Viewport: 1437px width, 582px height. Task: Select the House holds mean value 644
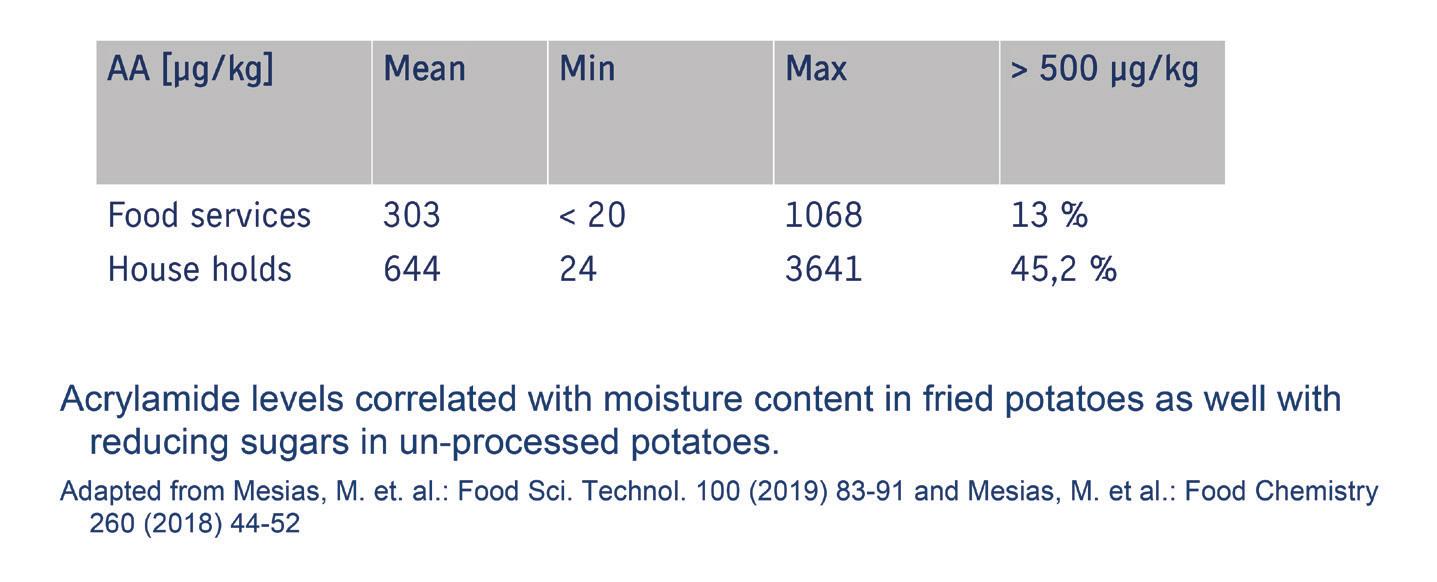pyautogui.click(x=411, y=270)
